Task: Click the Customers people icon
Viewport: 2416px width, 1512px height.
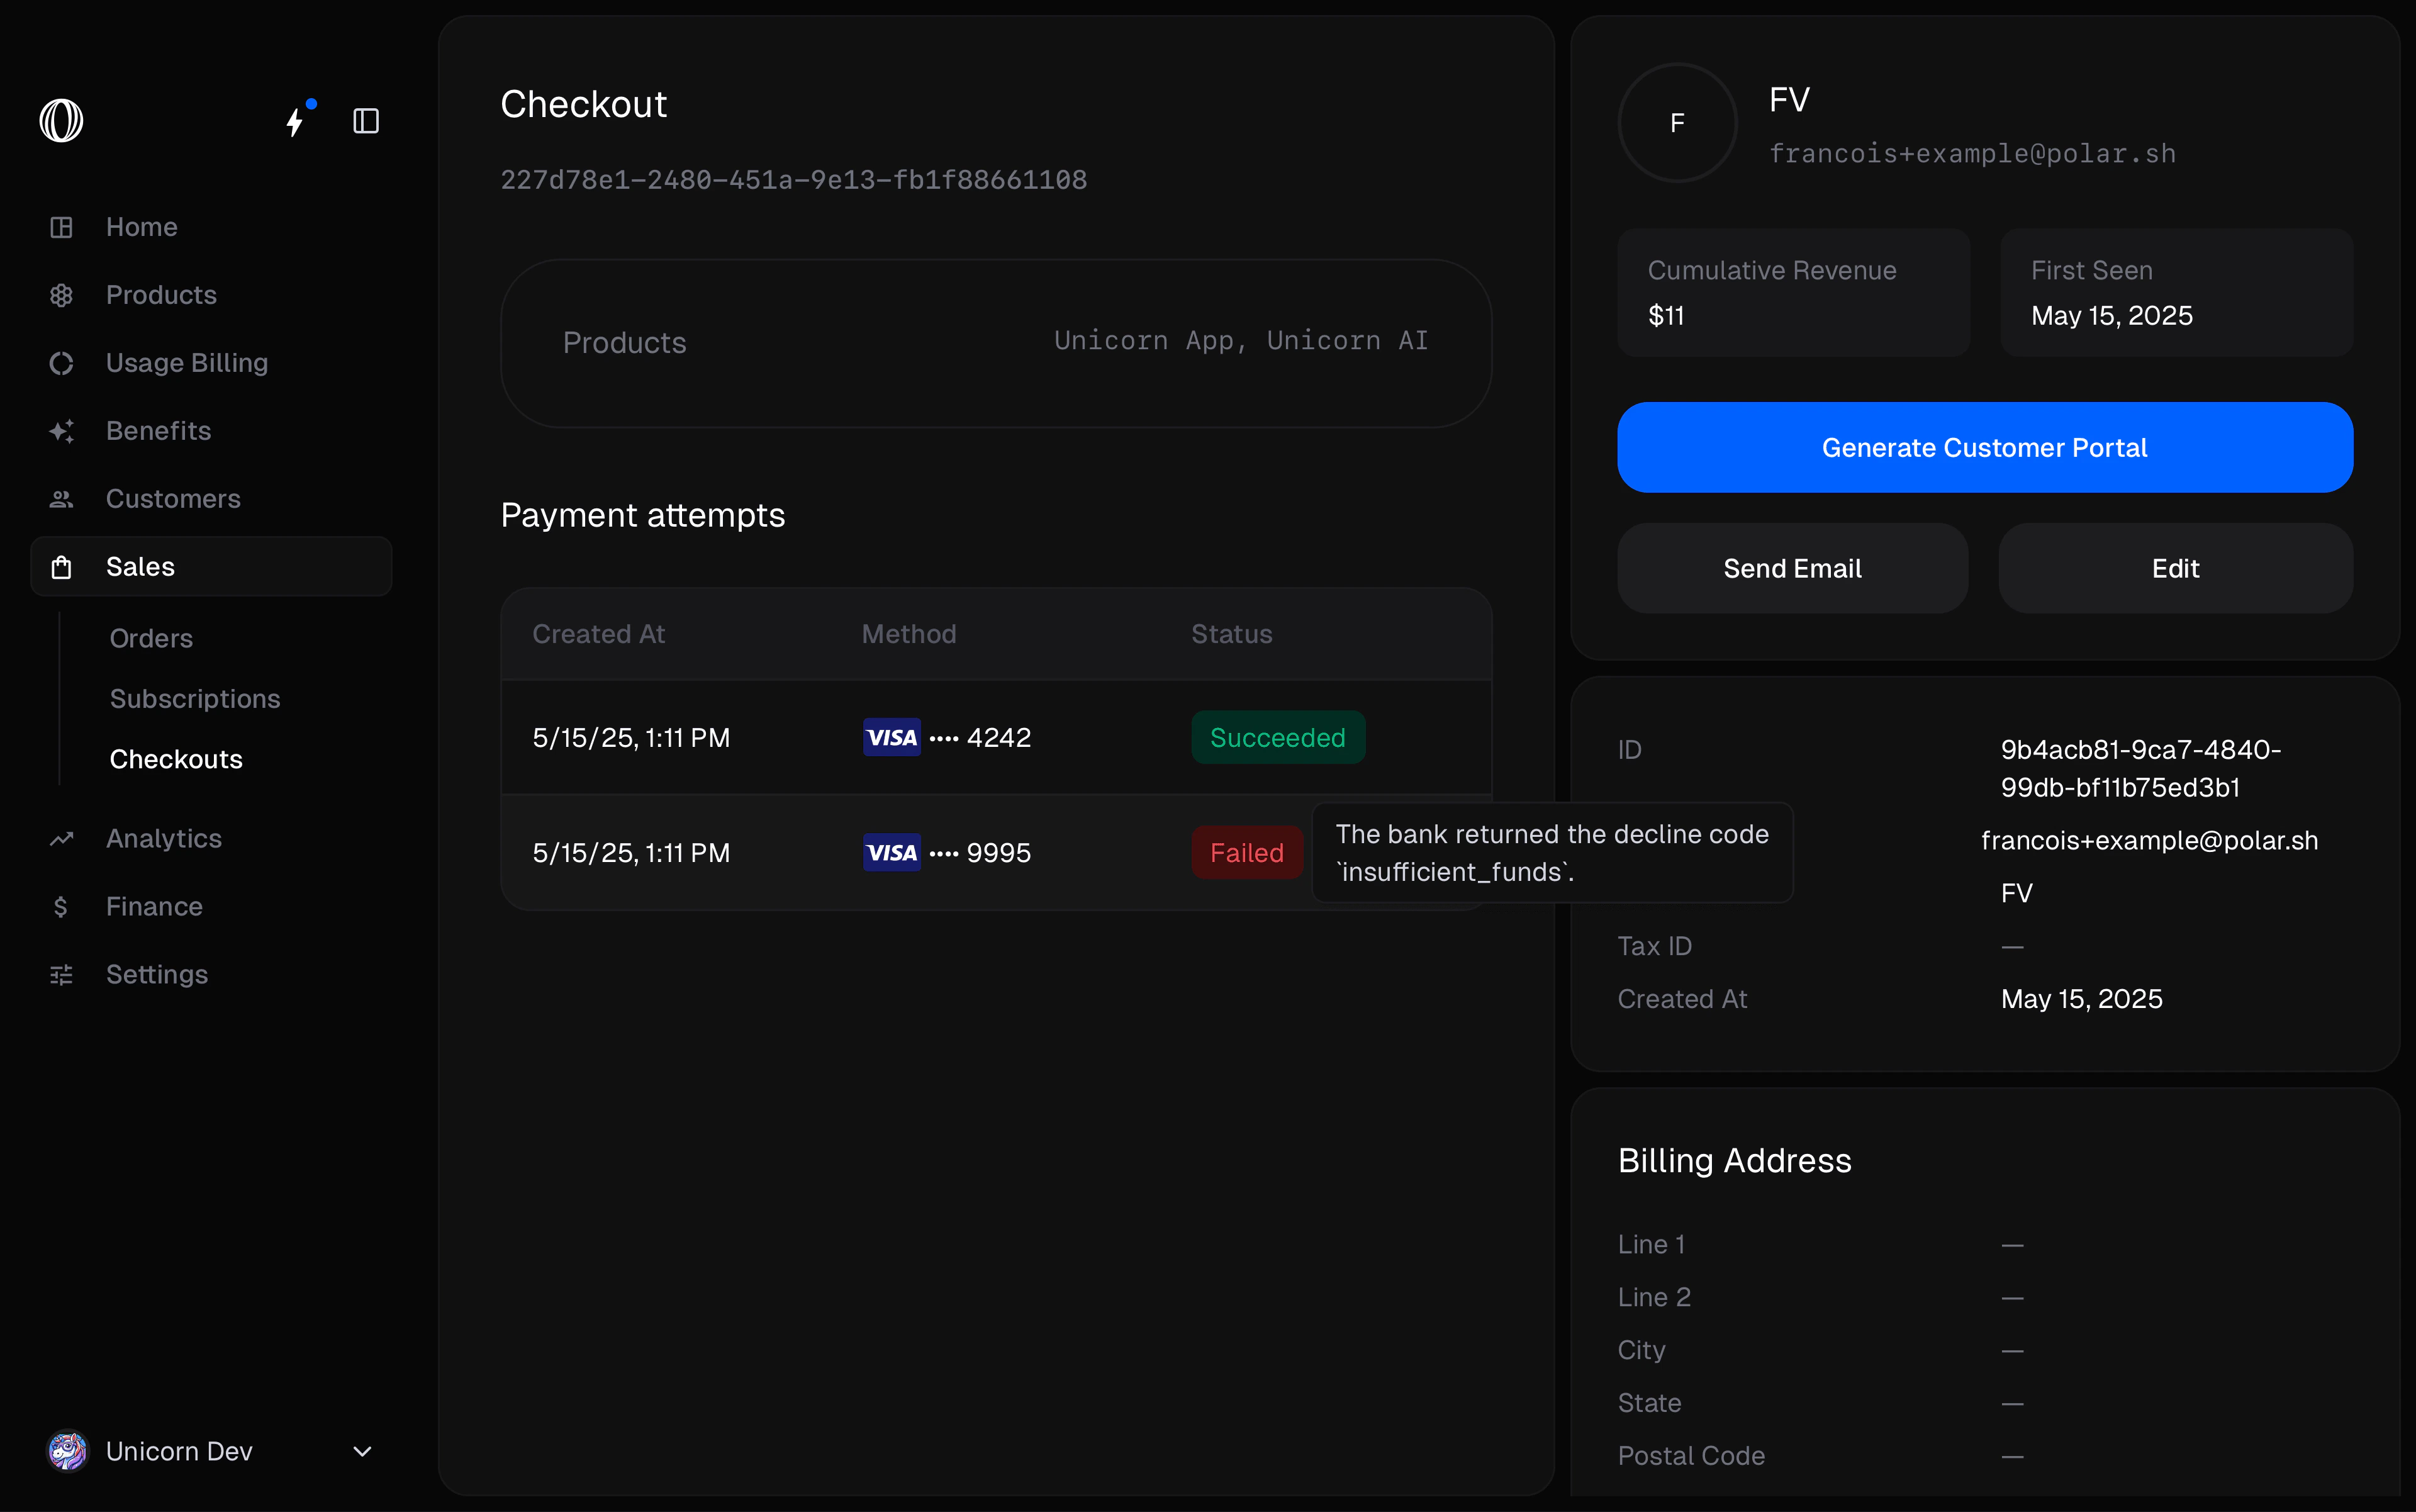Action: [61, 499]
